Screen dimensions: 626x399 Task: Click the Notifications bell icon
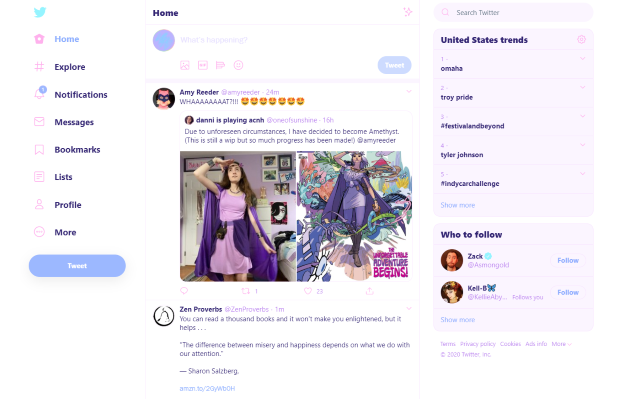40,93
